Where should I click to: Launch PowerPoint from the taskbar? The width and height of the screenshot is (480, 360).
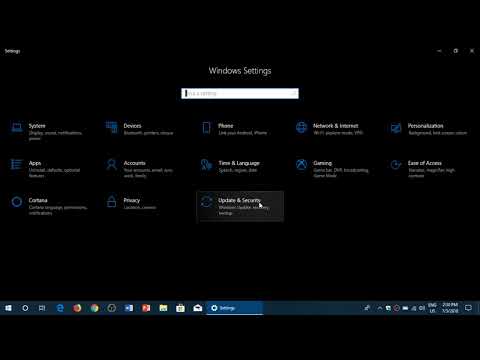click(146, 308)
